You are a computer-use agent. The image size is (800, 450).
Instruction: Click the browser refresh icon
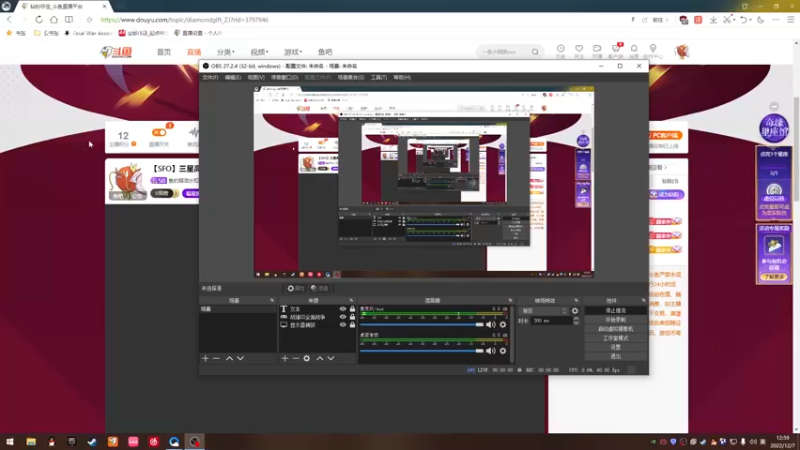[39, 19]
